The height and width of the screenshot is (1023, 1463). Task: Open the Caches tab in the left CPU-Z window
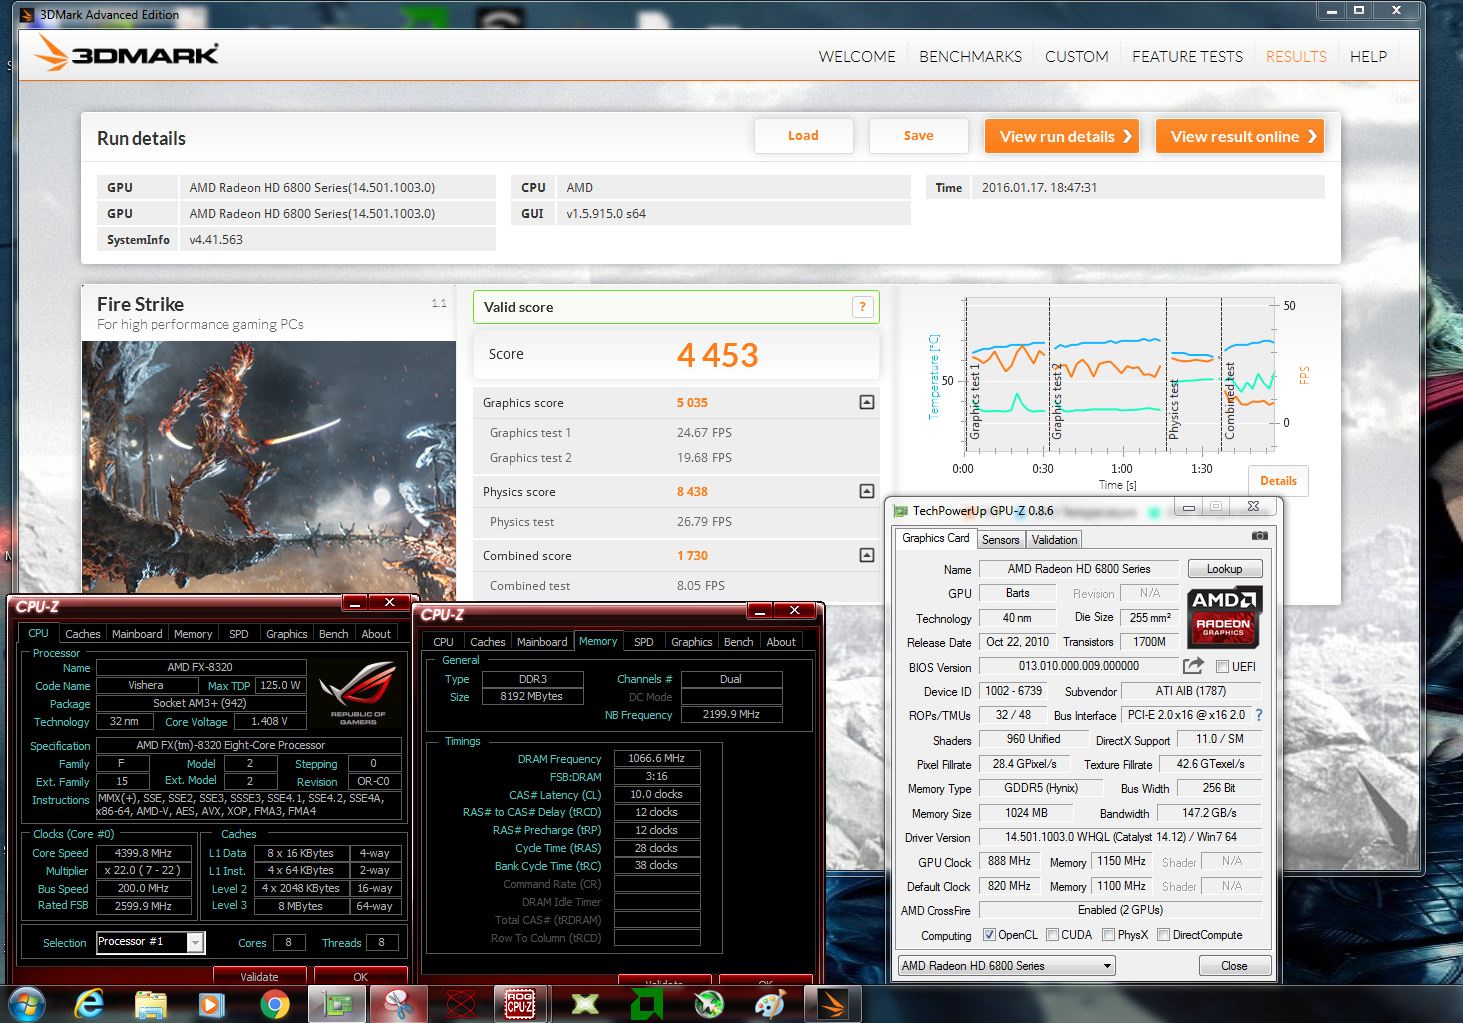click(x=82, y=634)
